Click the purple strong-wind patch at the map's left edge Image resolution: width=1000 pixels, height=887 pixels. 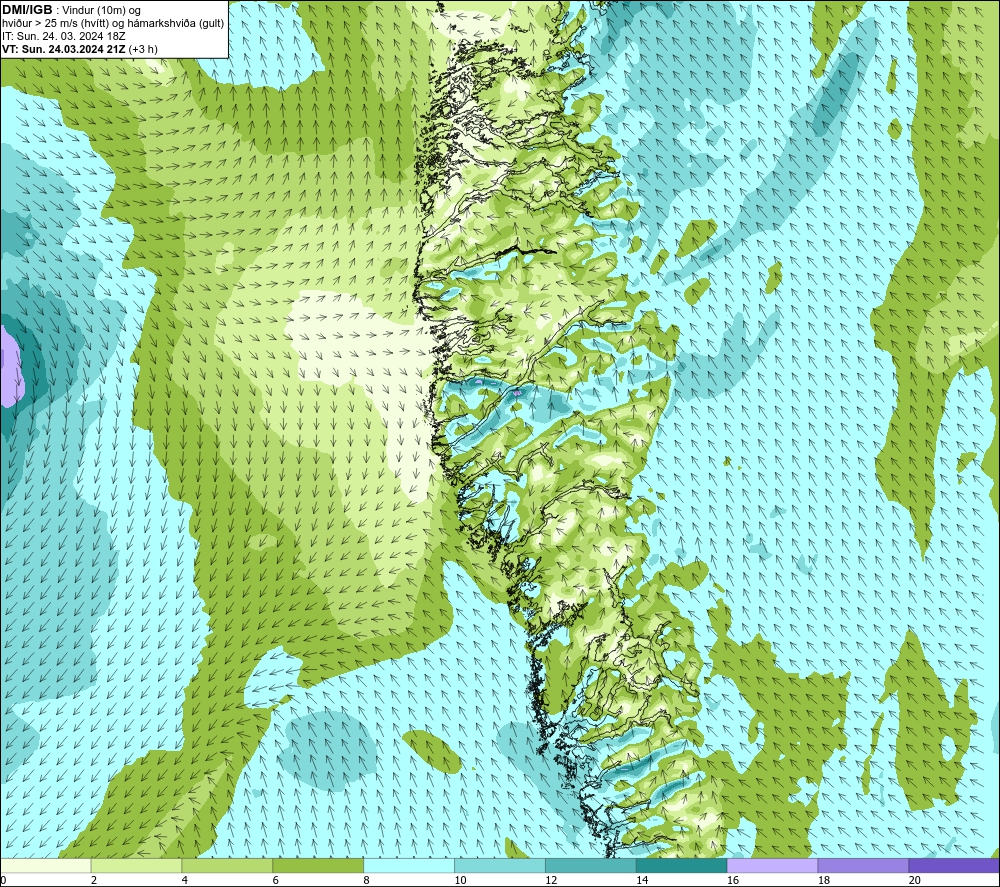coord(10,367)
